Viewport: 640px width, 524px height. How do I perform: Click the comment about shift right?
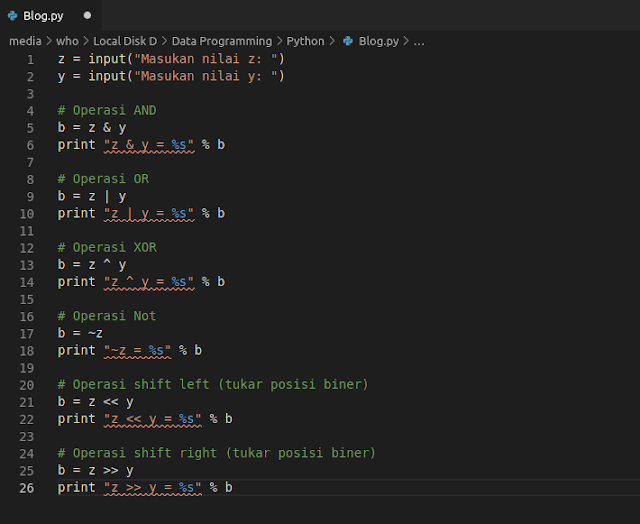coord(216,453)
